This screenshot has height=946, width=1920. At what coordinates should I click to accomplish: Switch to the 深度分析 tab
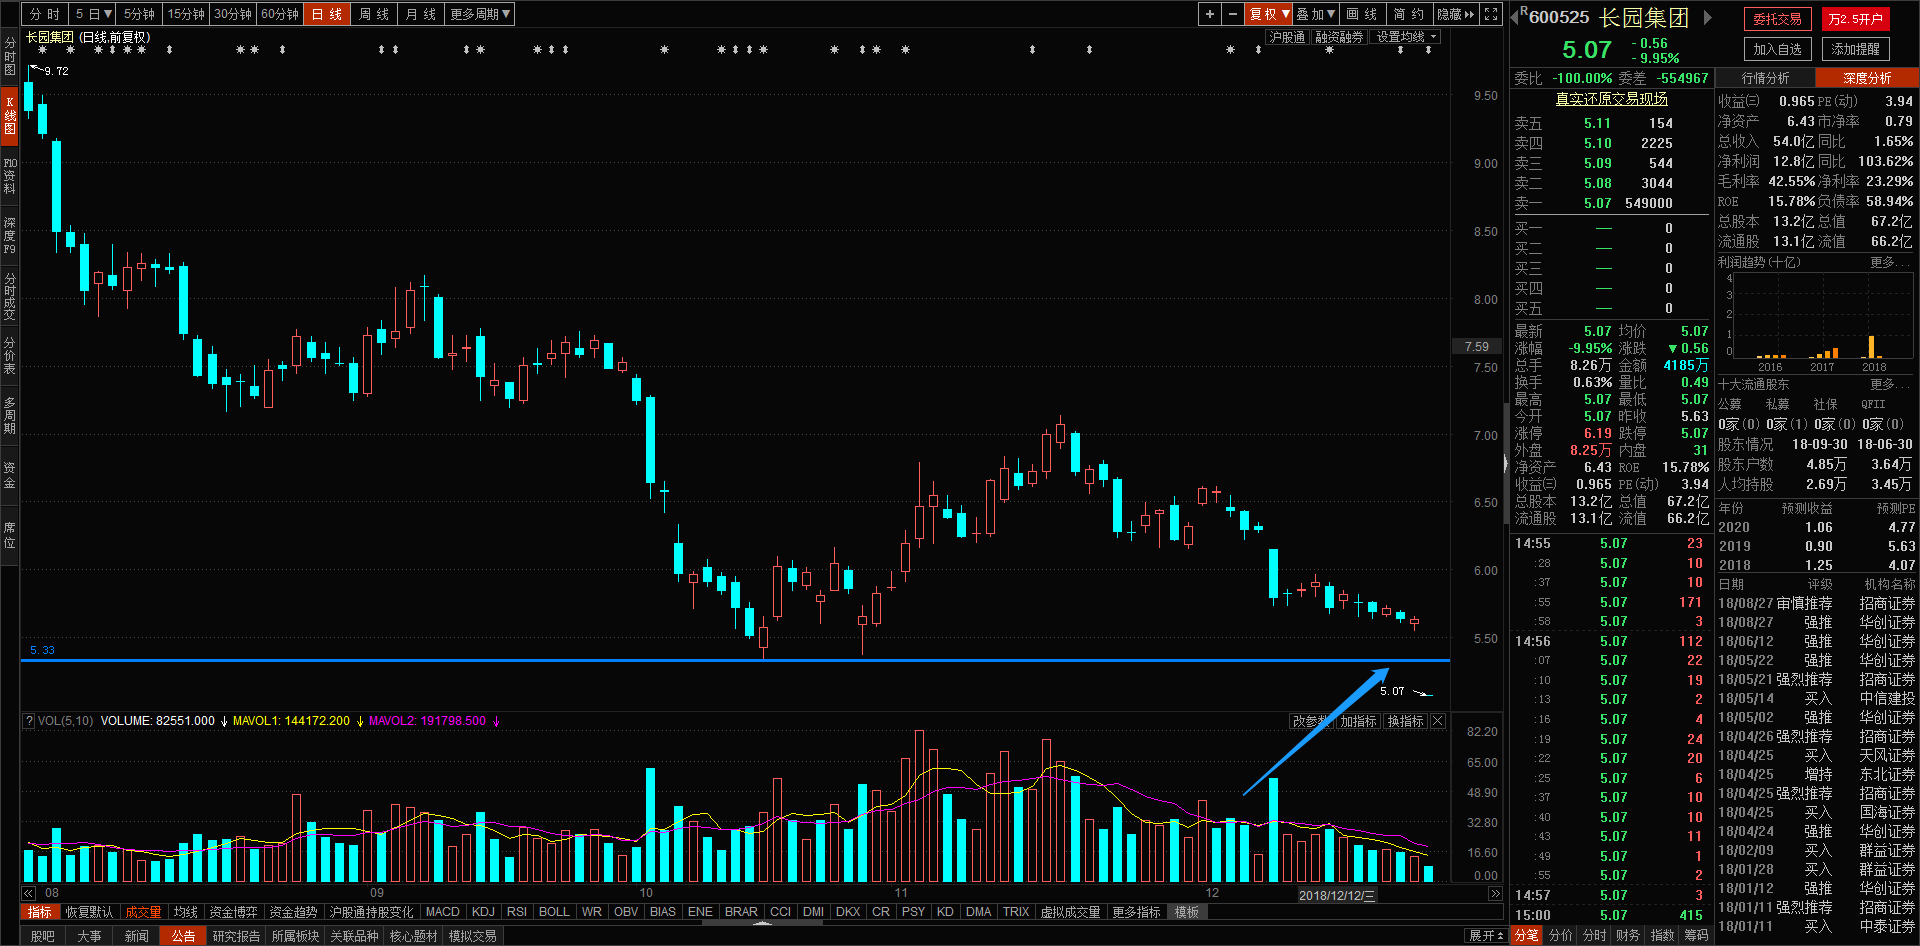pos(1867,78)
